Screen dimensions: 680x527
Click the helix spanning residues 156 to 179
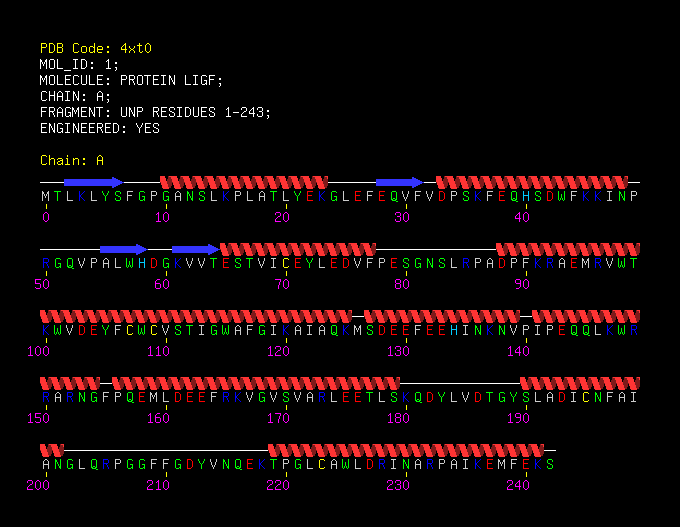[256, 383]
